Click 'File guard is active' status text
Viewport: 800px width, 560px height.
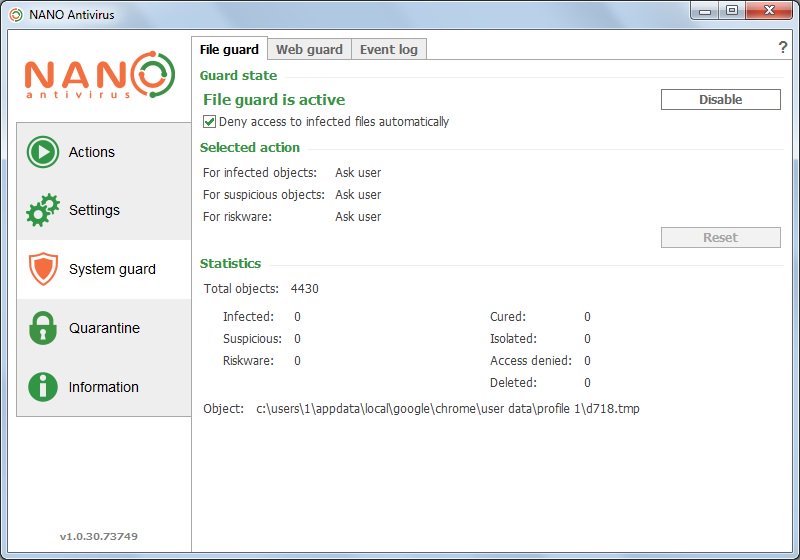pos(274,99)
